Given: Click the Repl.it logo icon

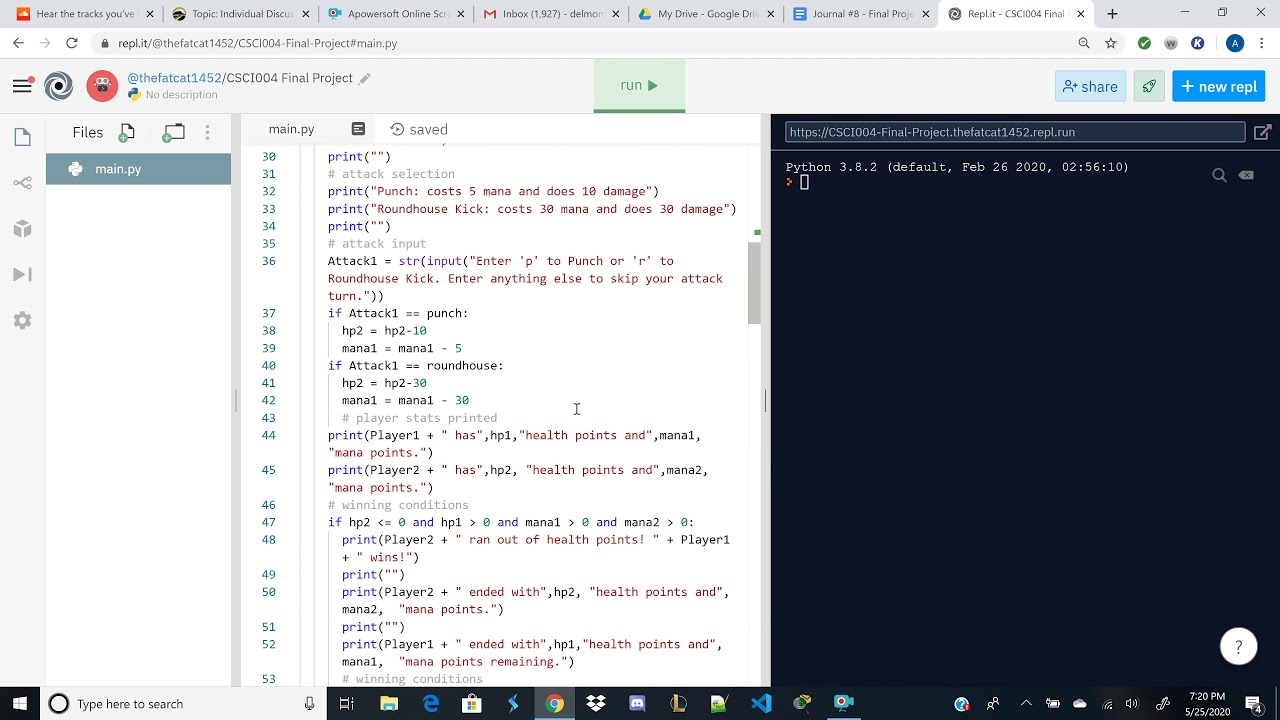Looking at the screenshot, I should 59,86.
